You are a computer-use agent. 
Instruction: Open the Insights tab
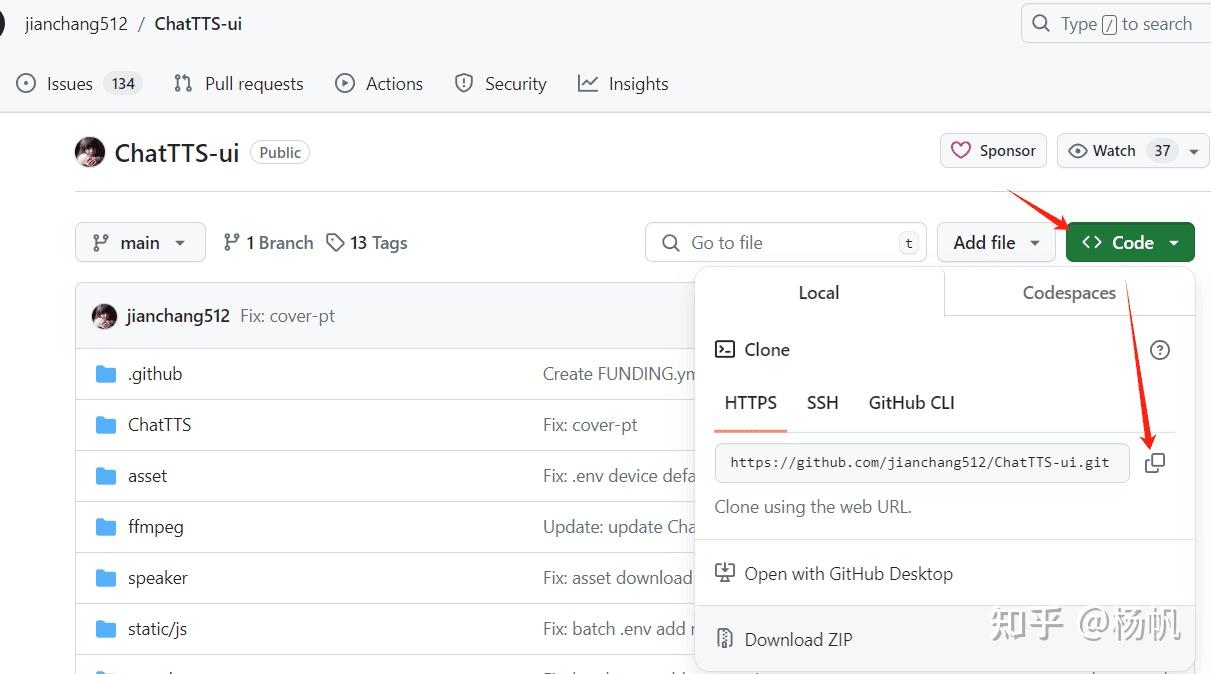[623, 84]
